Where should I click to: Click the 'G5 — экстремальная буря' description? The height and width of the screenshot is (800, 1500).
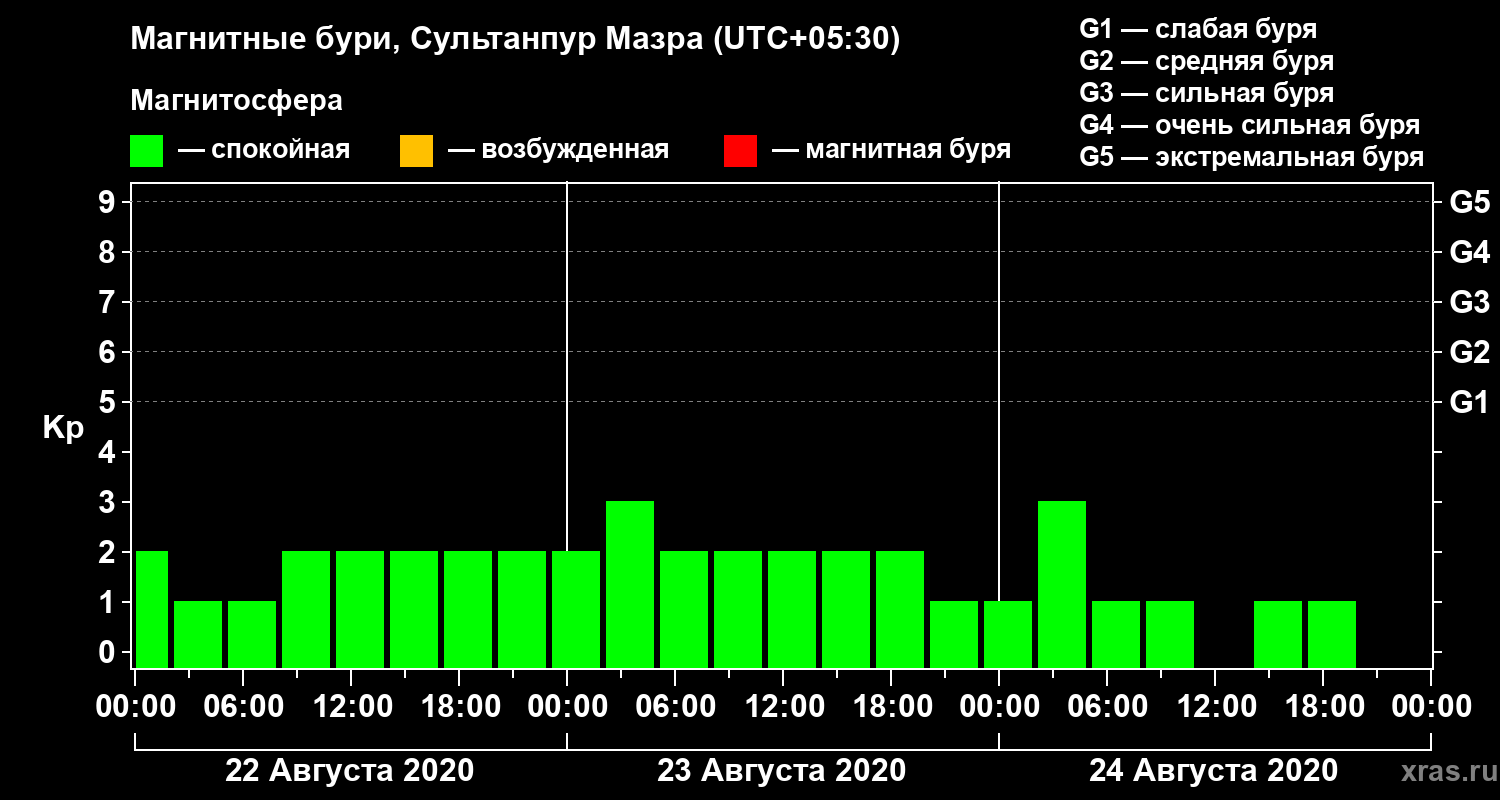1252,158
